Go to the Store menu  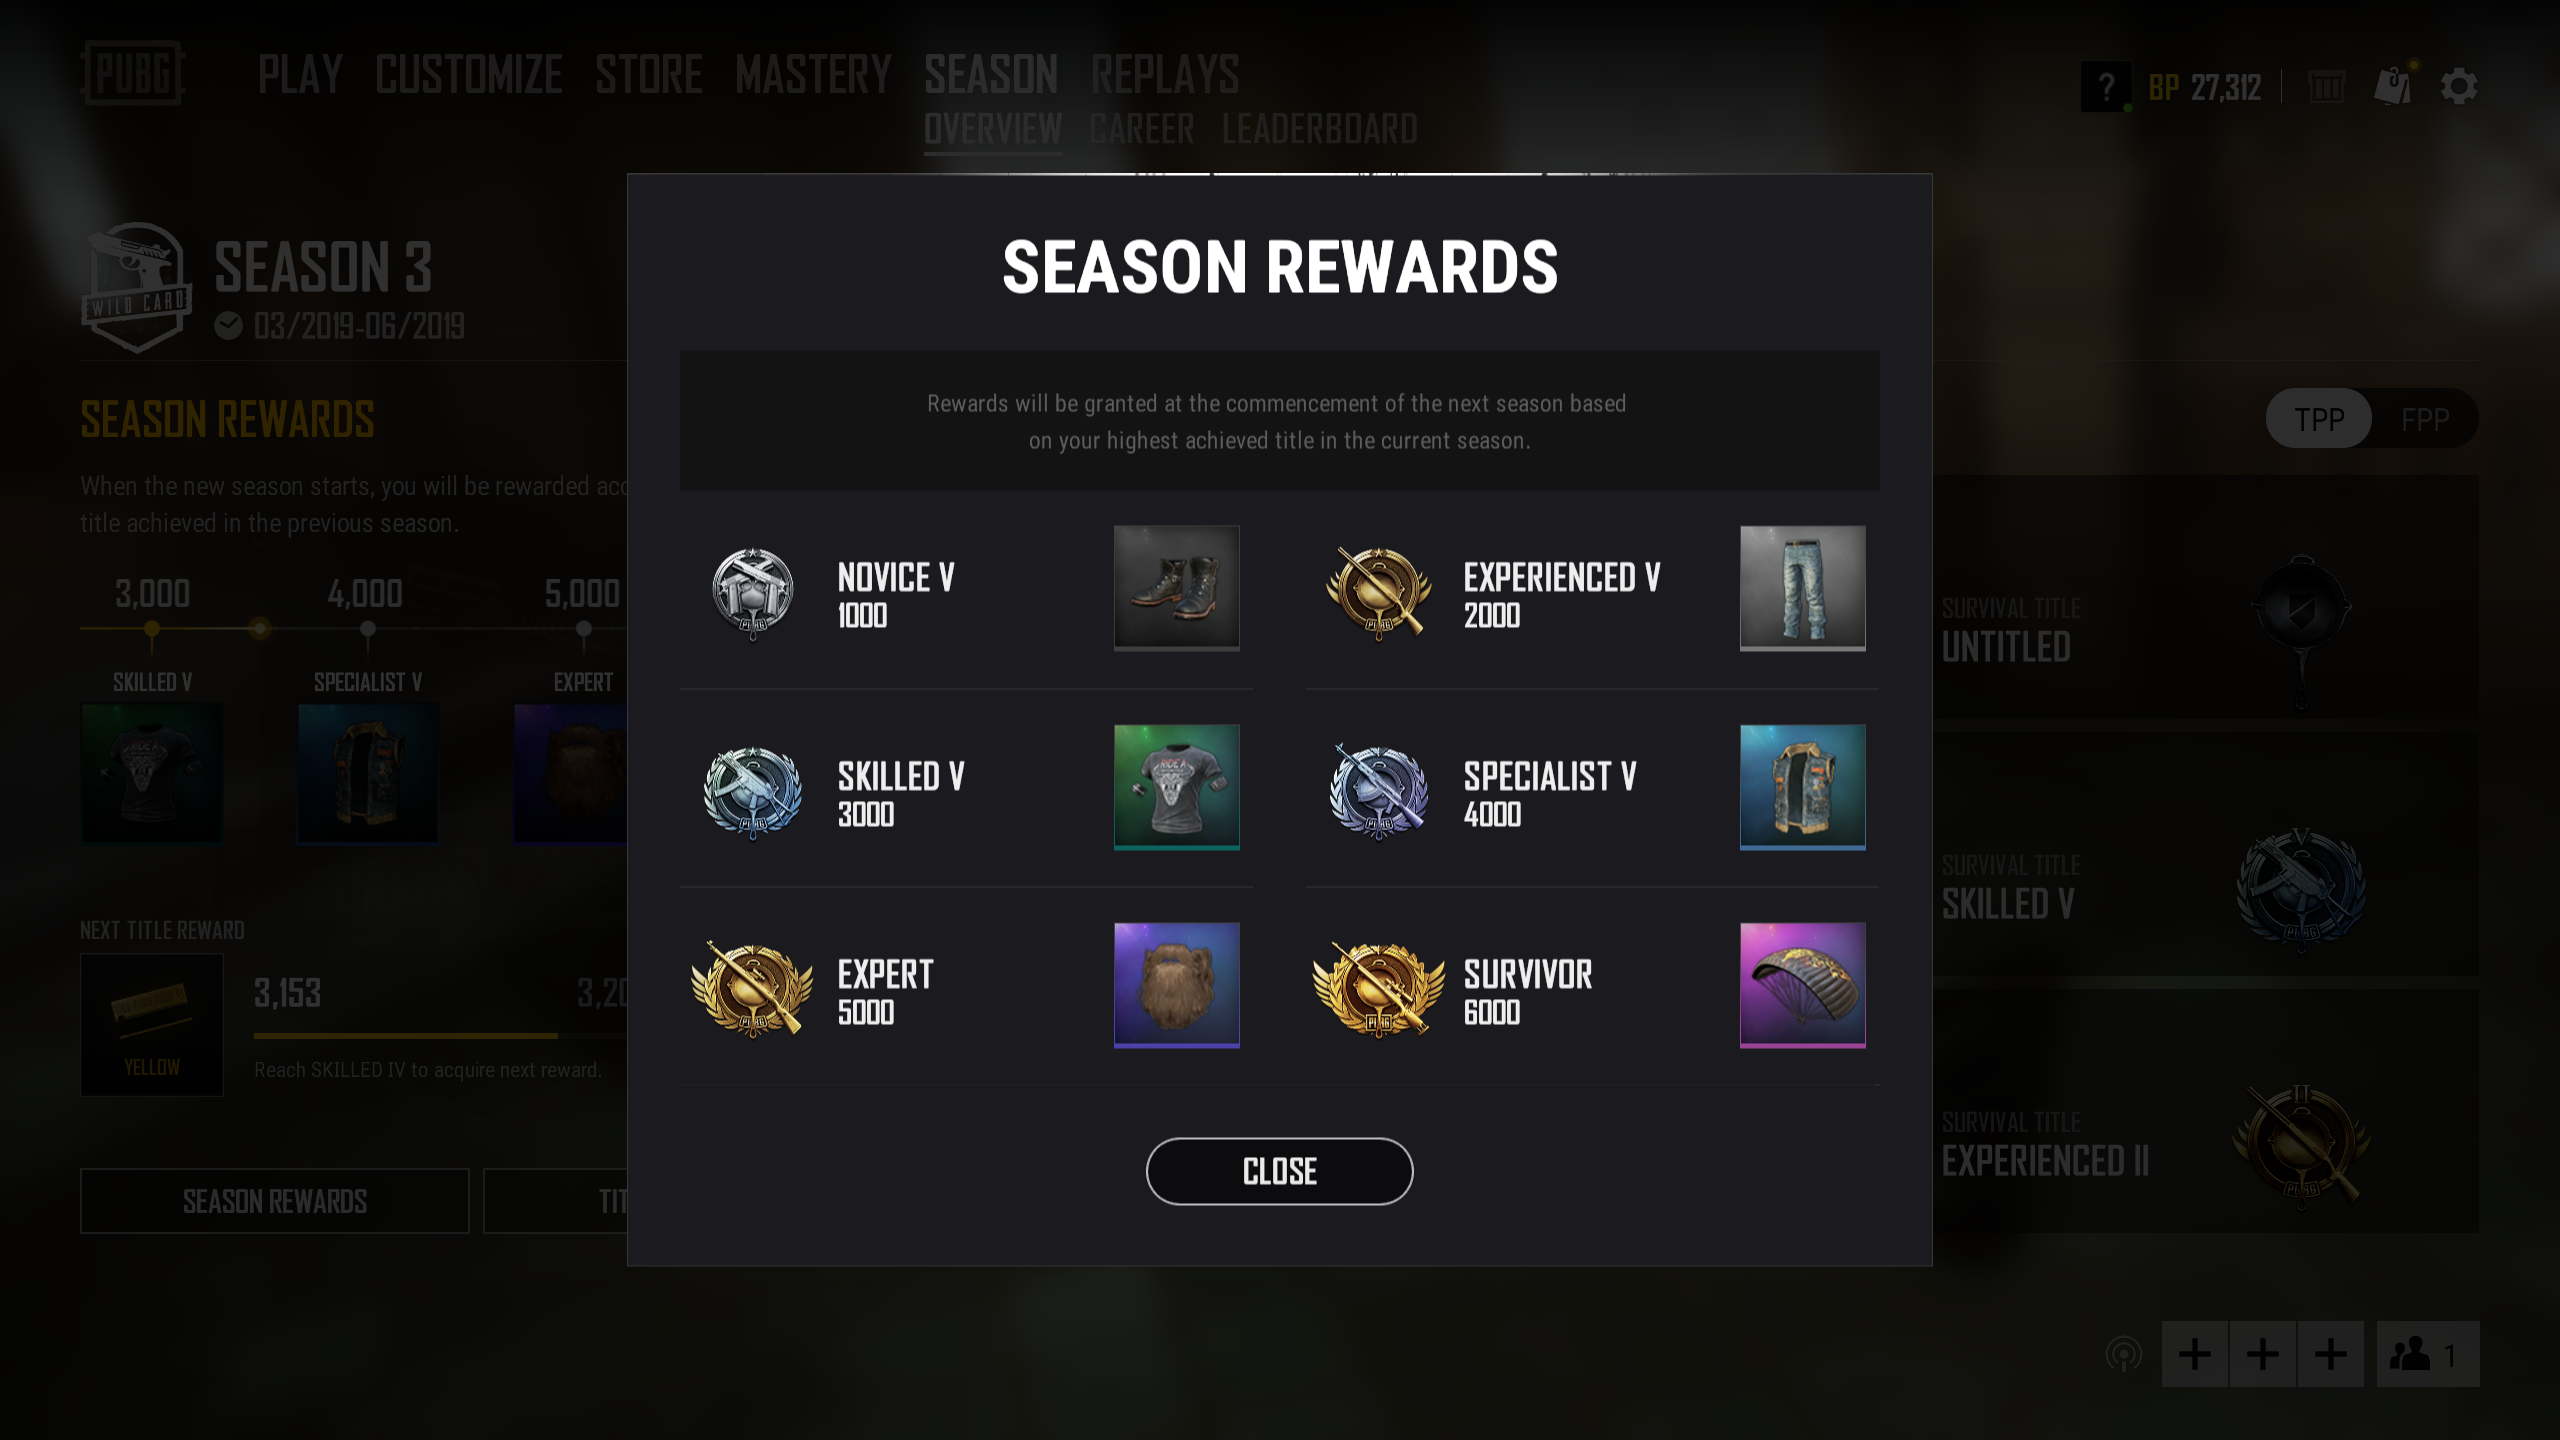tap(649, 75)
